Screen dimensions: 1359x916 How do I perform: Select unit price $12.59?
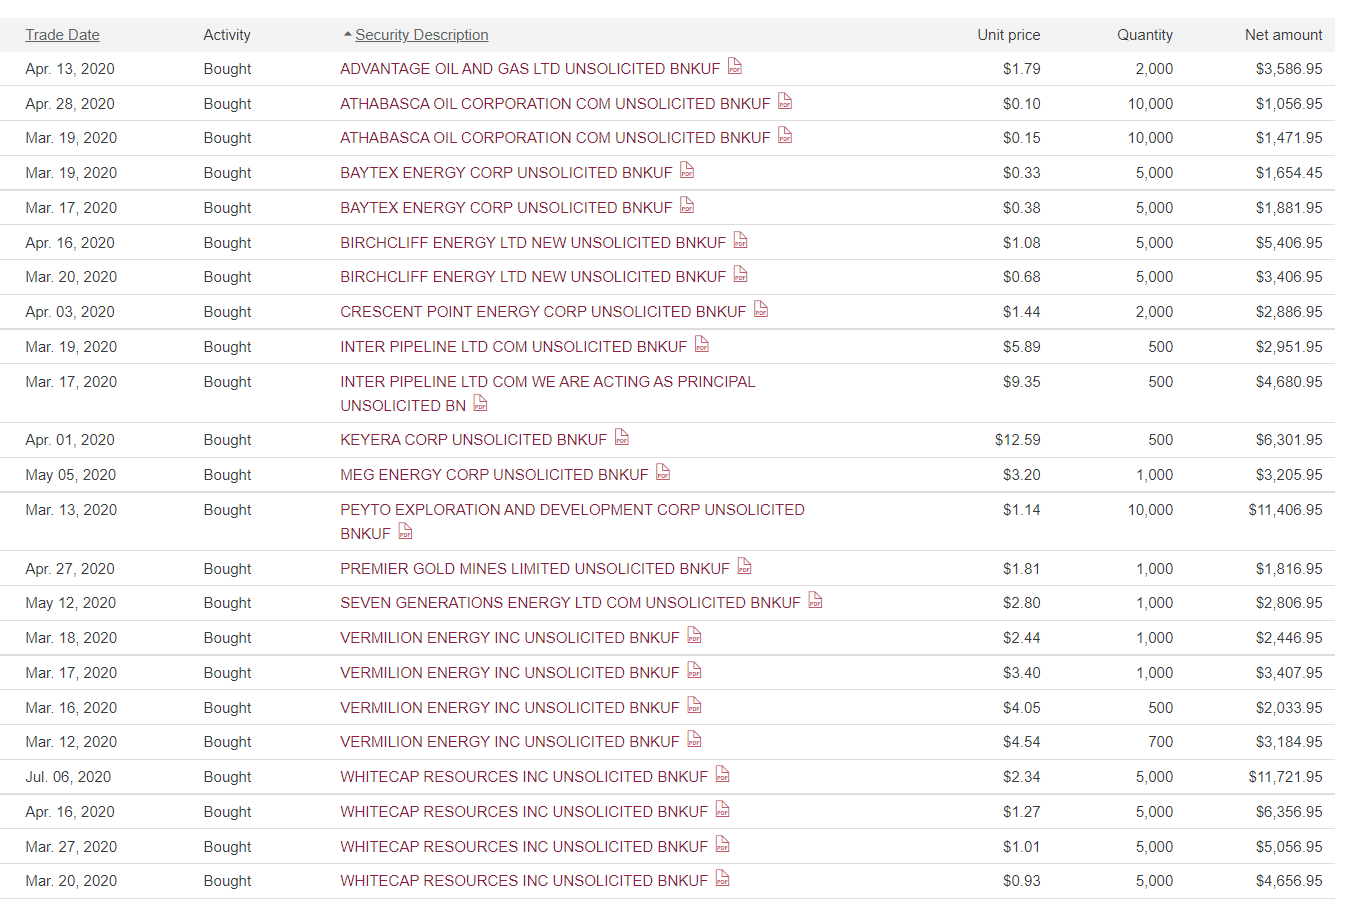tap(1018, 440)
